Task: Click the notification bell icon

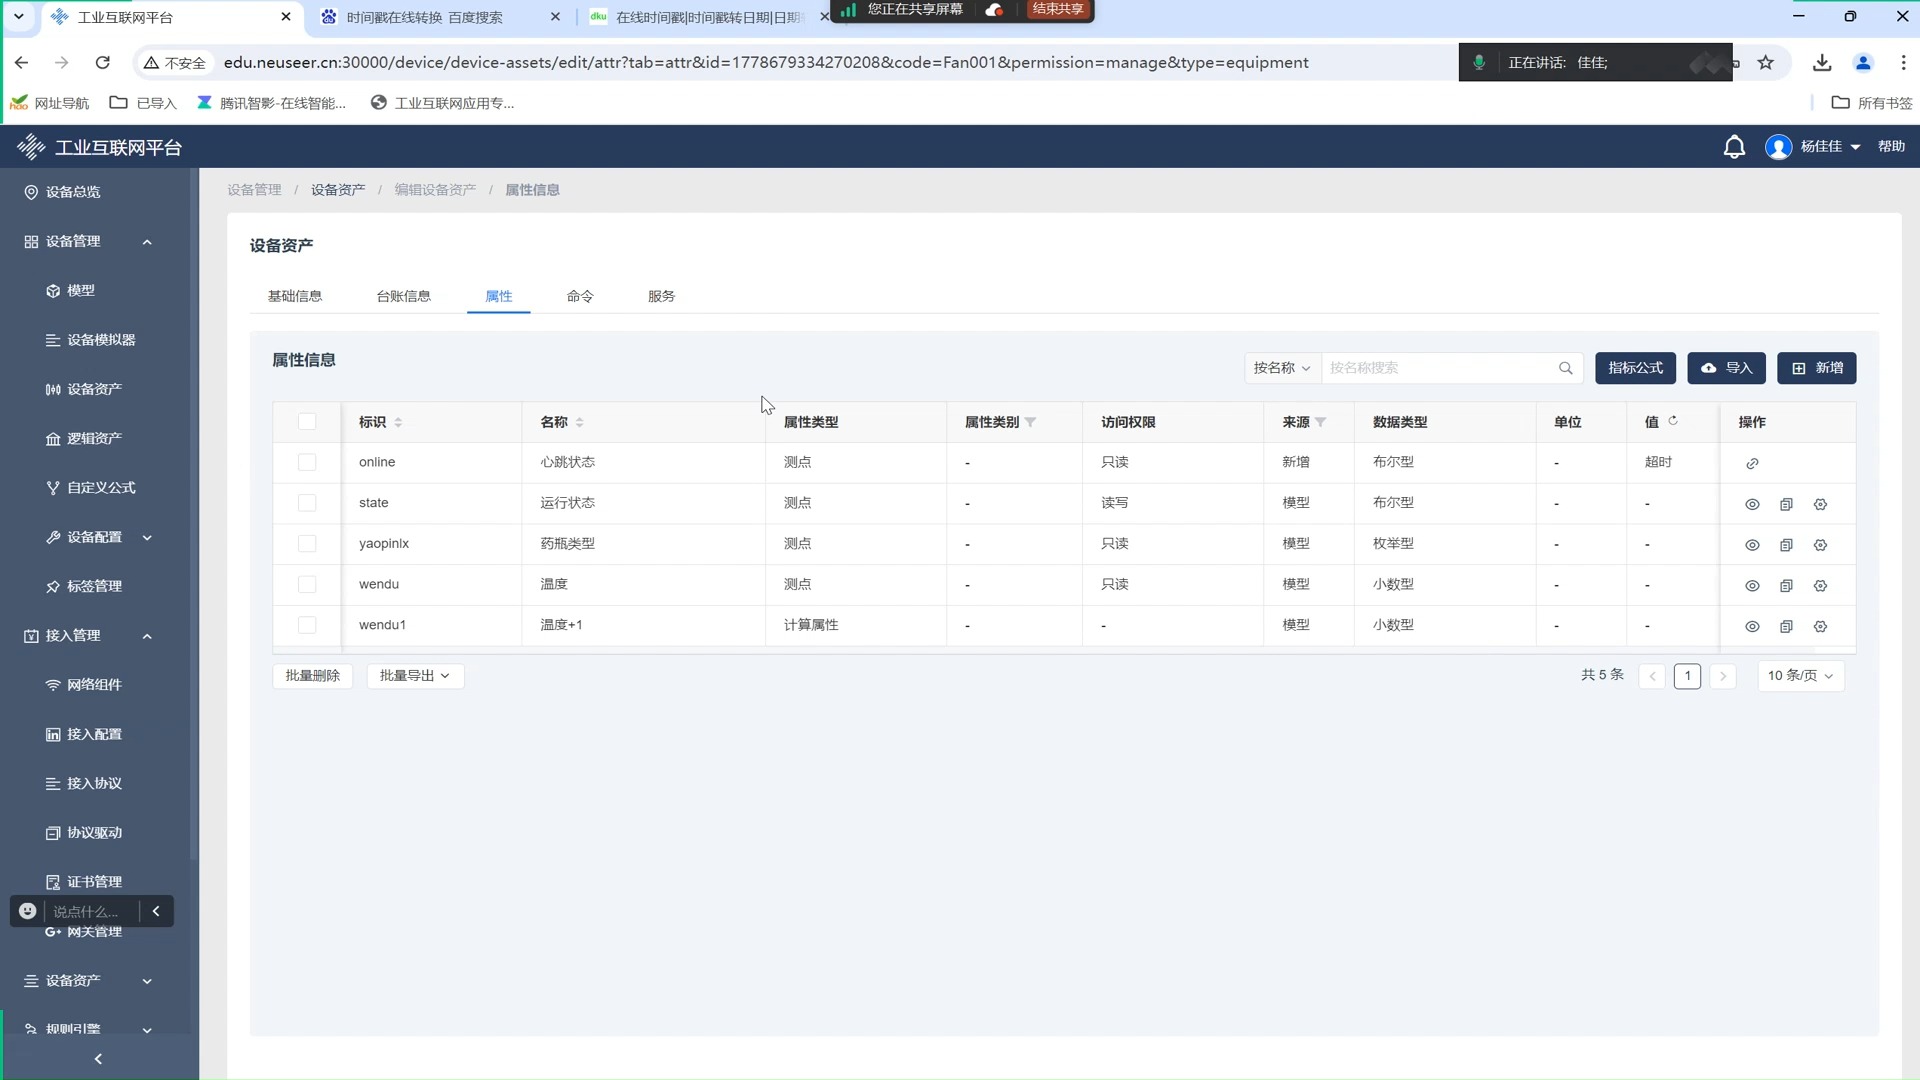Action: (x=1734, y=147)
